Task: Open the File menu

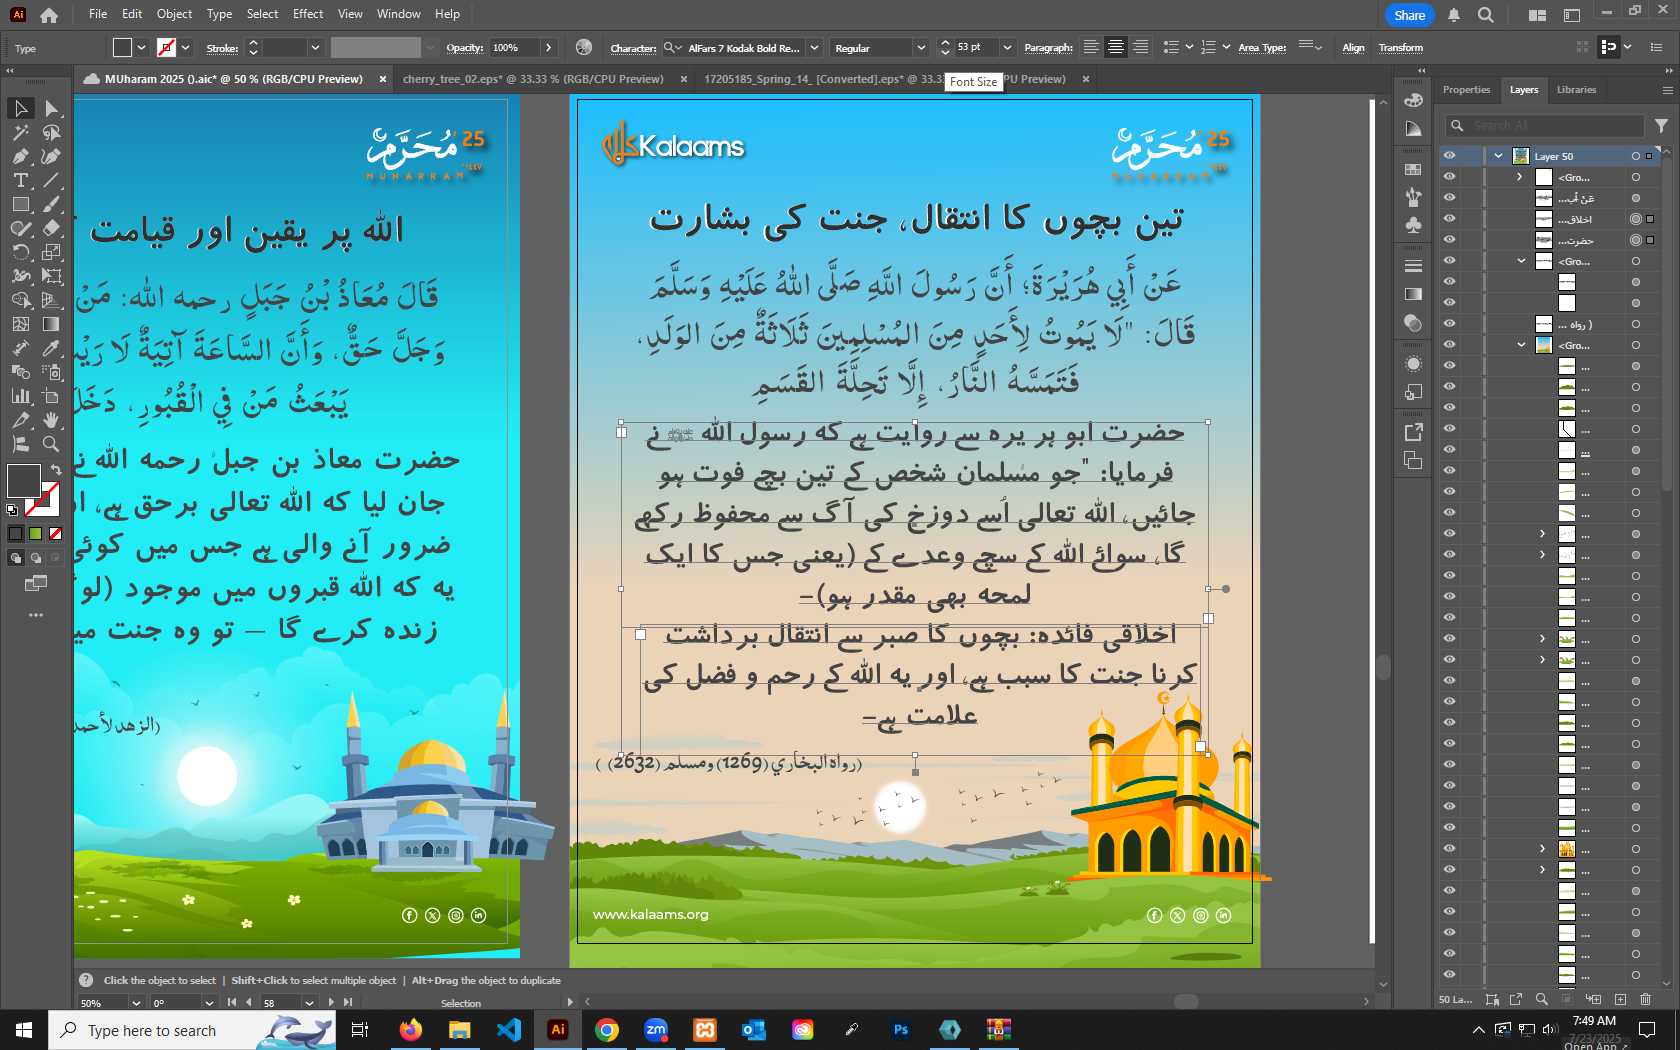Action: tap(98, 14)
